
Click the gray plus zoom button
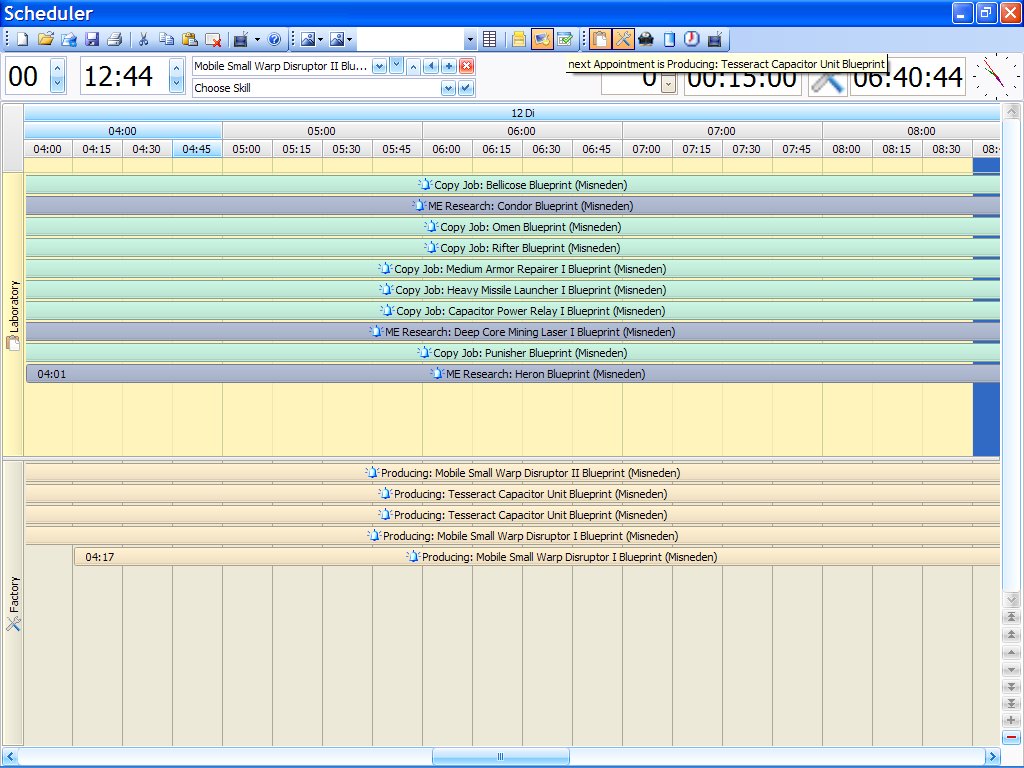(1011, 720)
